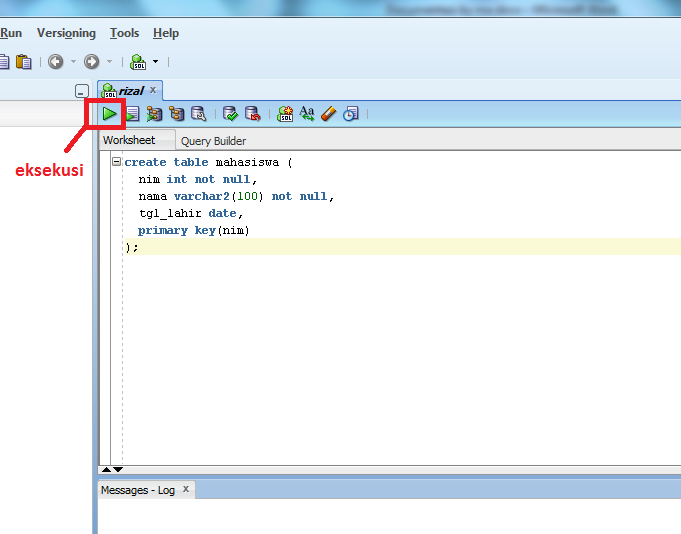Run the statement with green play icon
681x534 pixels.
pos(109,114)
